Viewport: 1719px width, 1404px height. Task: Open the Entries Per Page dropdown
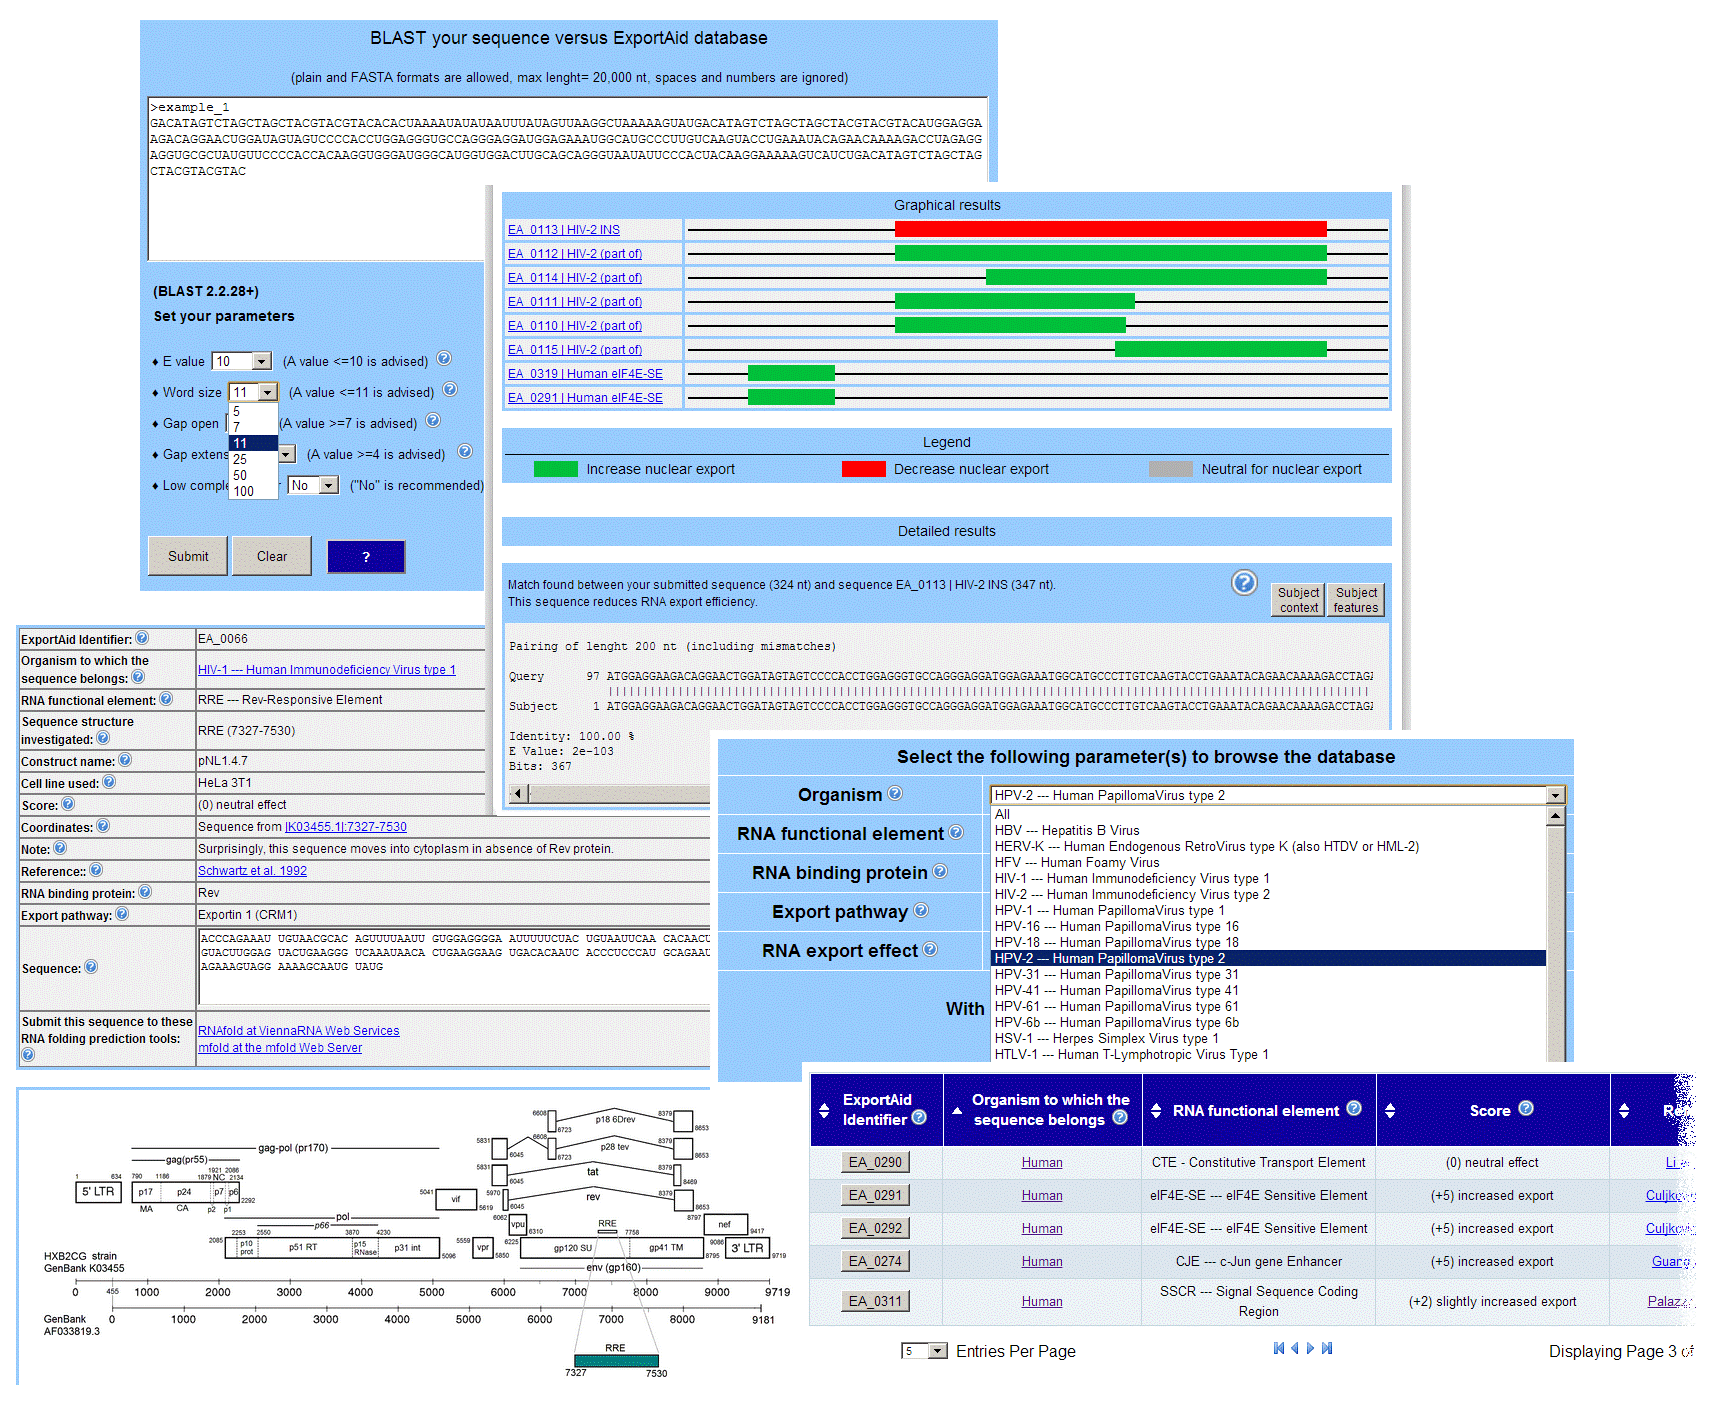[925, 1351]
